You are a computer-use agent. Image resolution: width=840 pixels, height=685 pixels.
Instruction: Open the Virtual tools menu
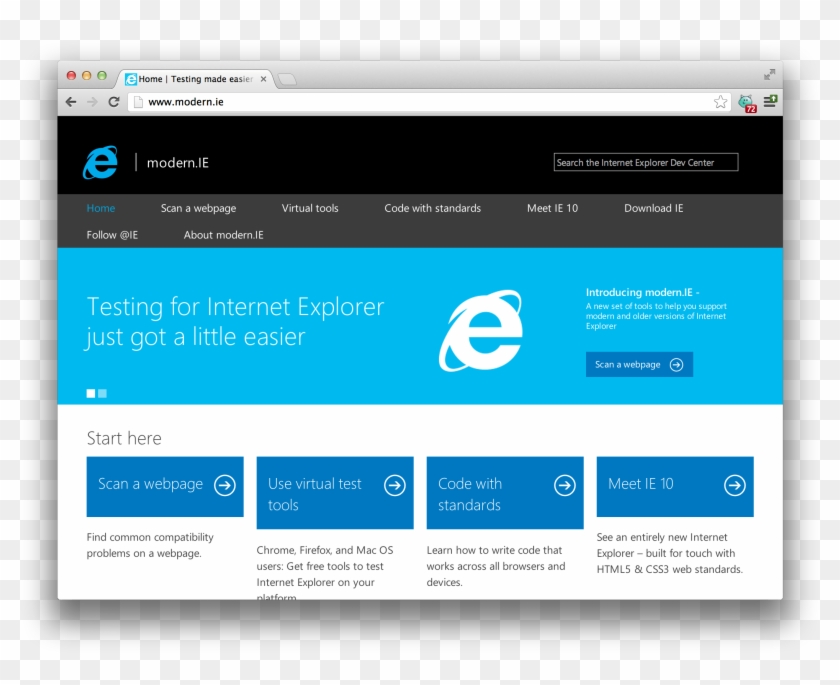point(310,208)
